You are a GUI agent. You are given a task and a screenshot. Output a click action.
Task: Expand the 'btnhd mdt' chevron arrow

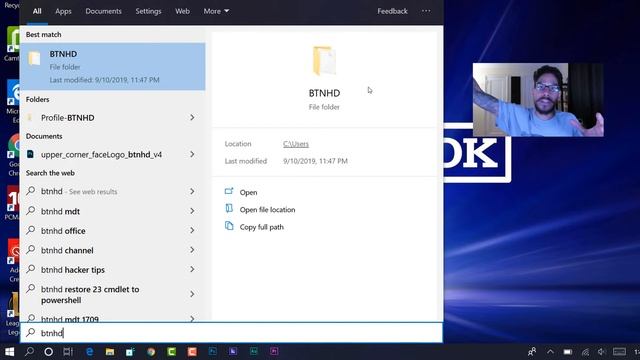coord(192,211)
